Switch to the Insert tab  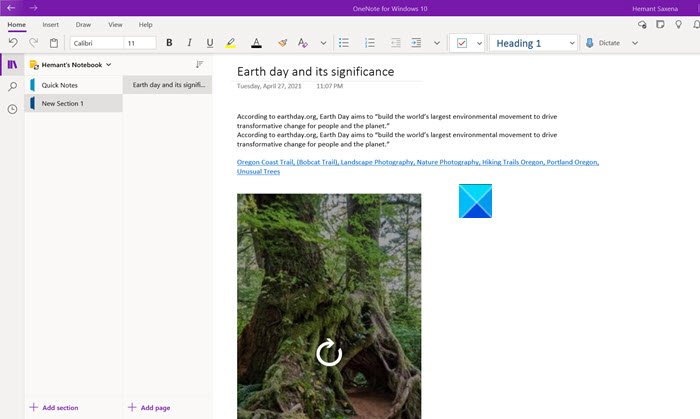(x=50, y=24)
